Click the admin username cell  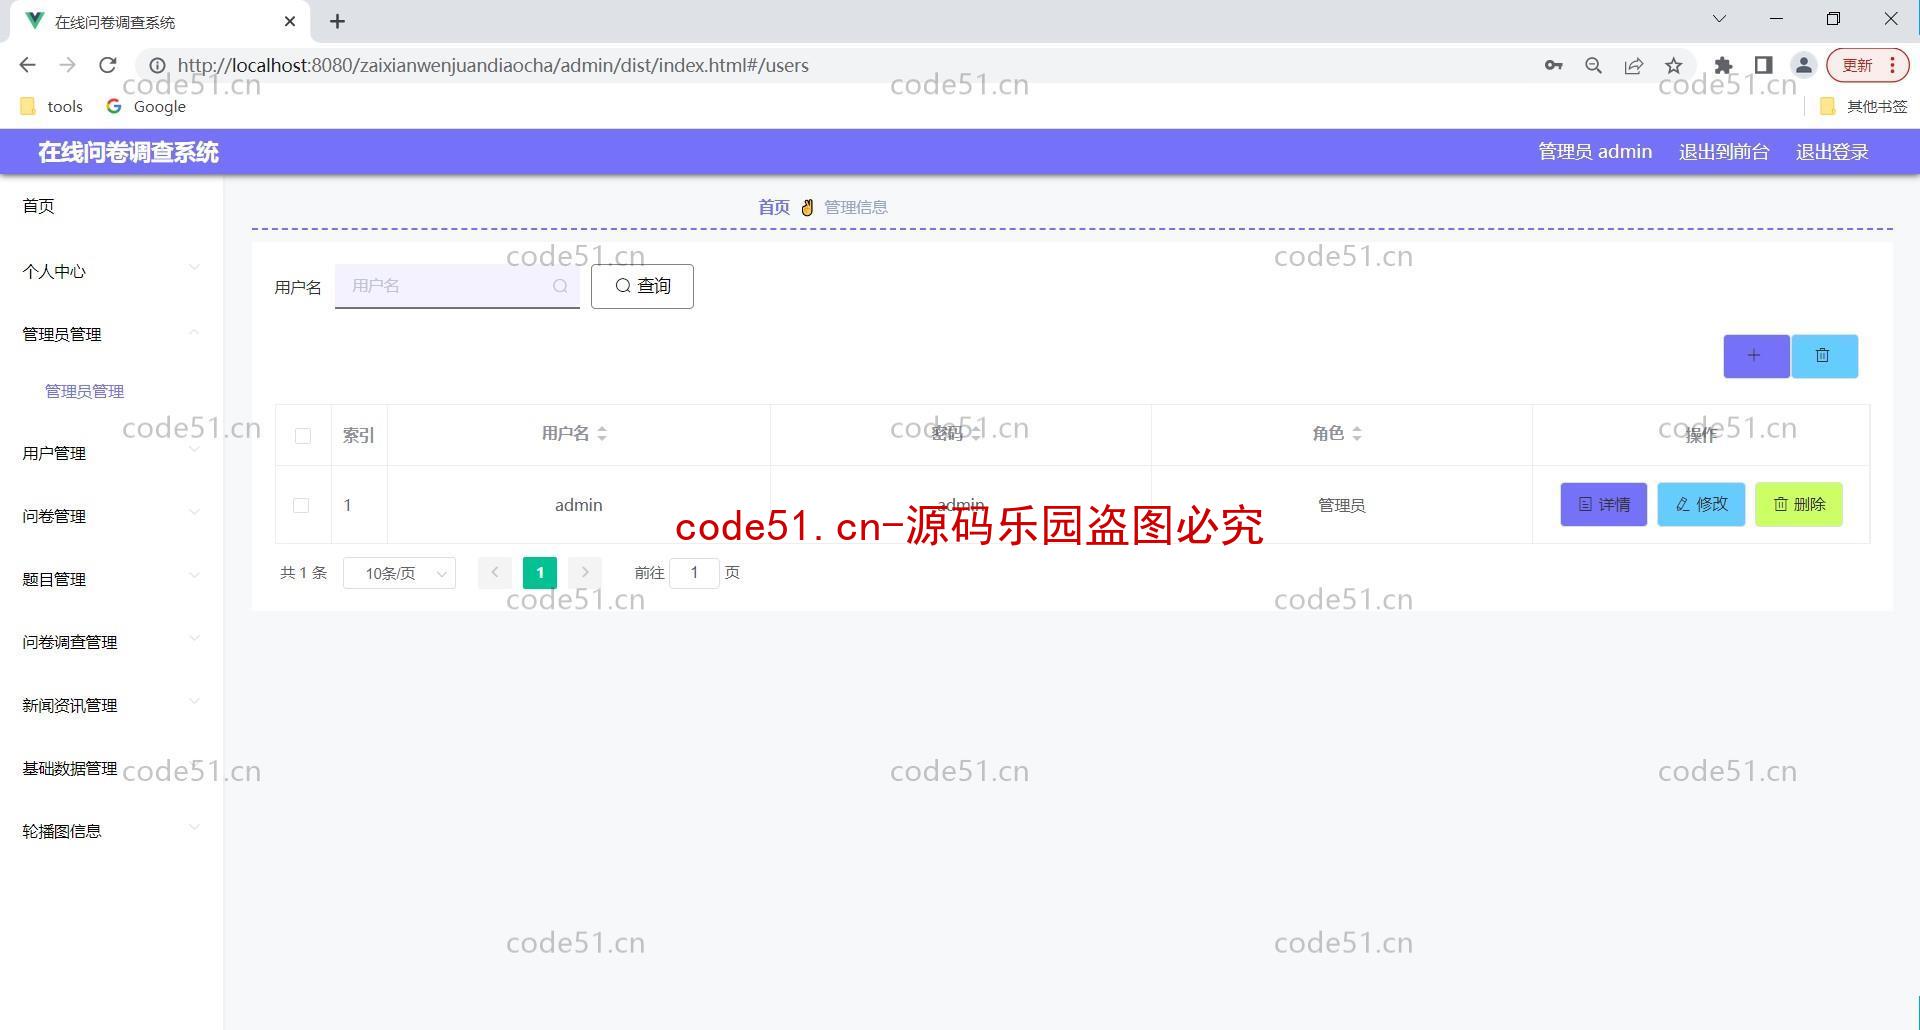(579, 506)
